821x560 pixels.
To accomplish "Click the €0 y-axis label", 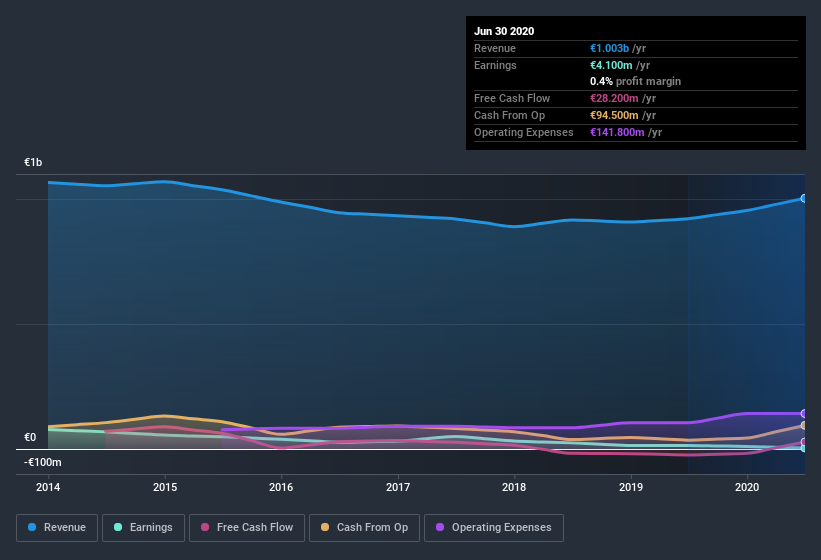I will pos(30,437).
